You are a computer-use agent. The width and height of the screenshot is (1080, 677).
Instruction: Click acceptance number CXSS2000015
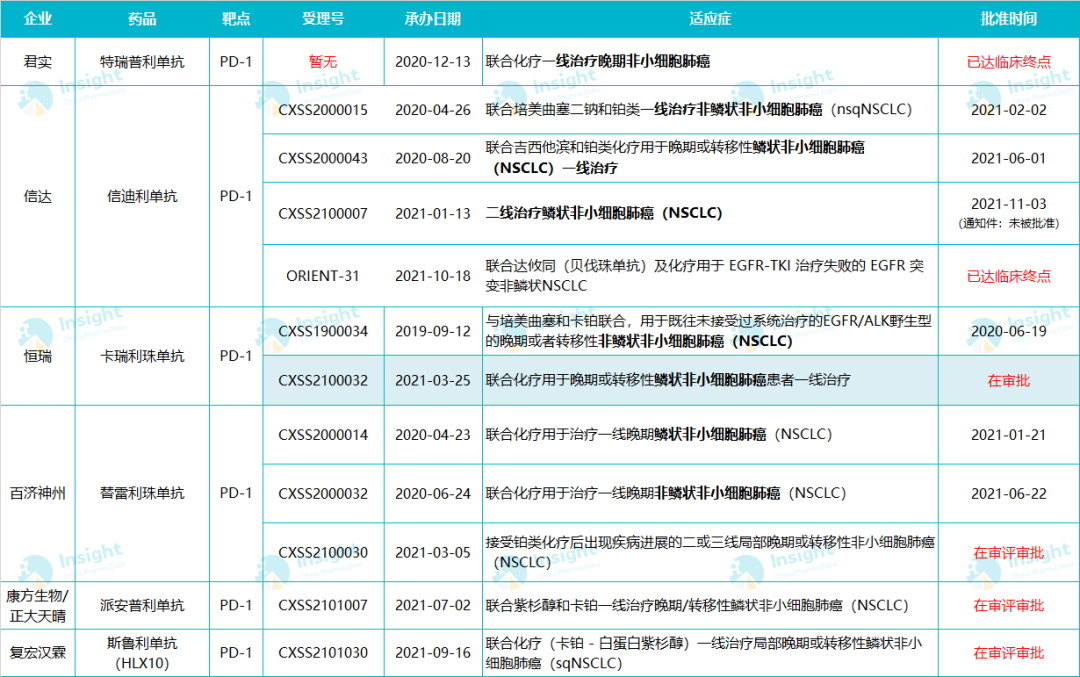(323, 110)
